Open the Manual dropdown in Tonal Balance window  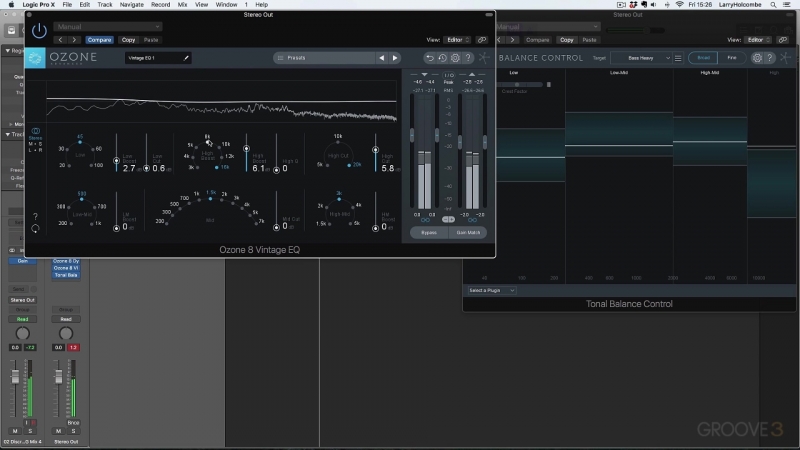pyautogui.click(x=548, y=27)
